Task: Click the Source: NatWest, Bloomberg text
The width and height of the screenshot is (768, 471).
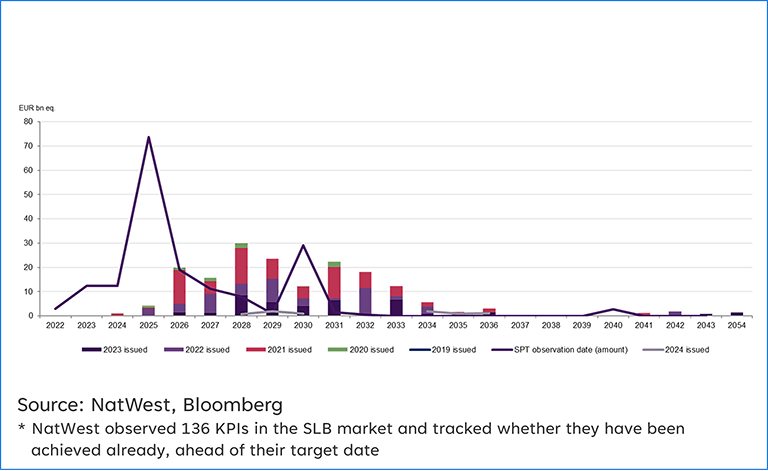Action: [149, 405]
